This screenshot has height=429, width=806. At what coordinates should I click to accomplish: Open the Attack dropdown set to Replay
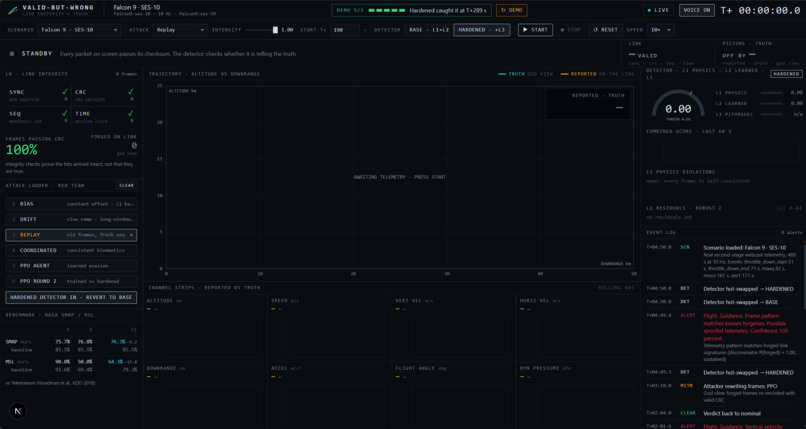pyautogui.click(x=180, y=30)
